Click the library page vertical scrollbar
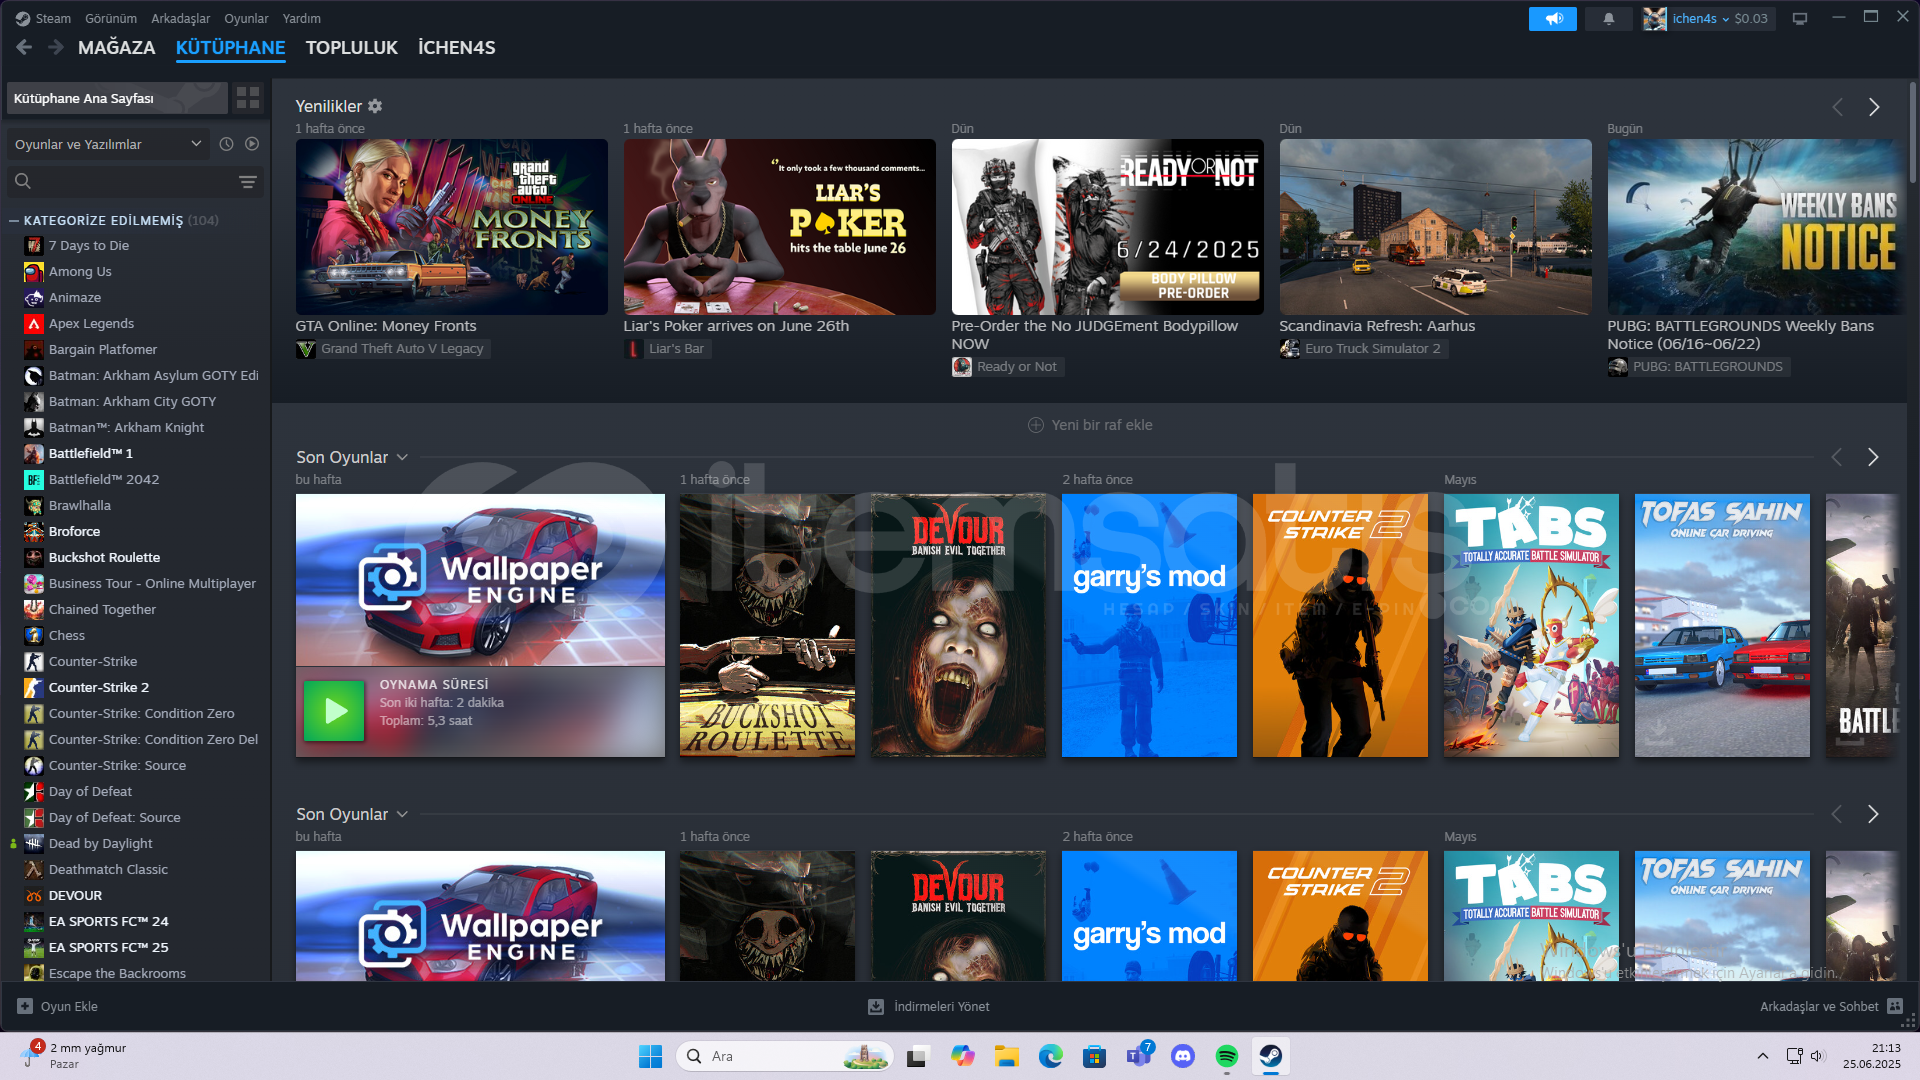Screen dimensions: 1920x1080 click(1912, 133)
